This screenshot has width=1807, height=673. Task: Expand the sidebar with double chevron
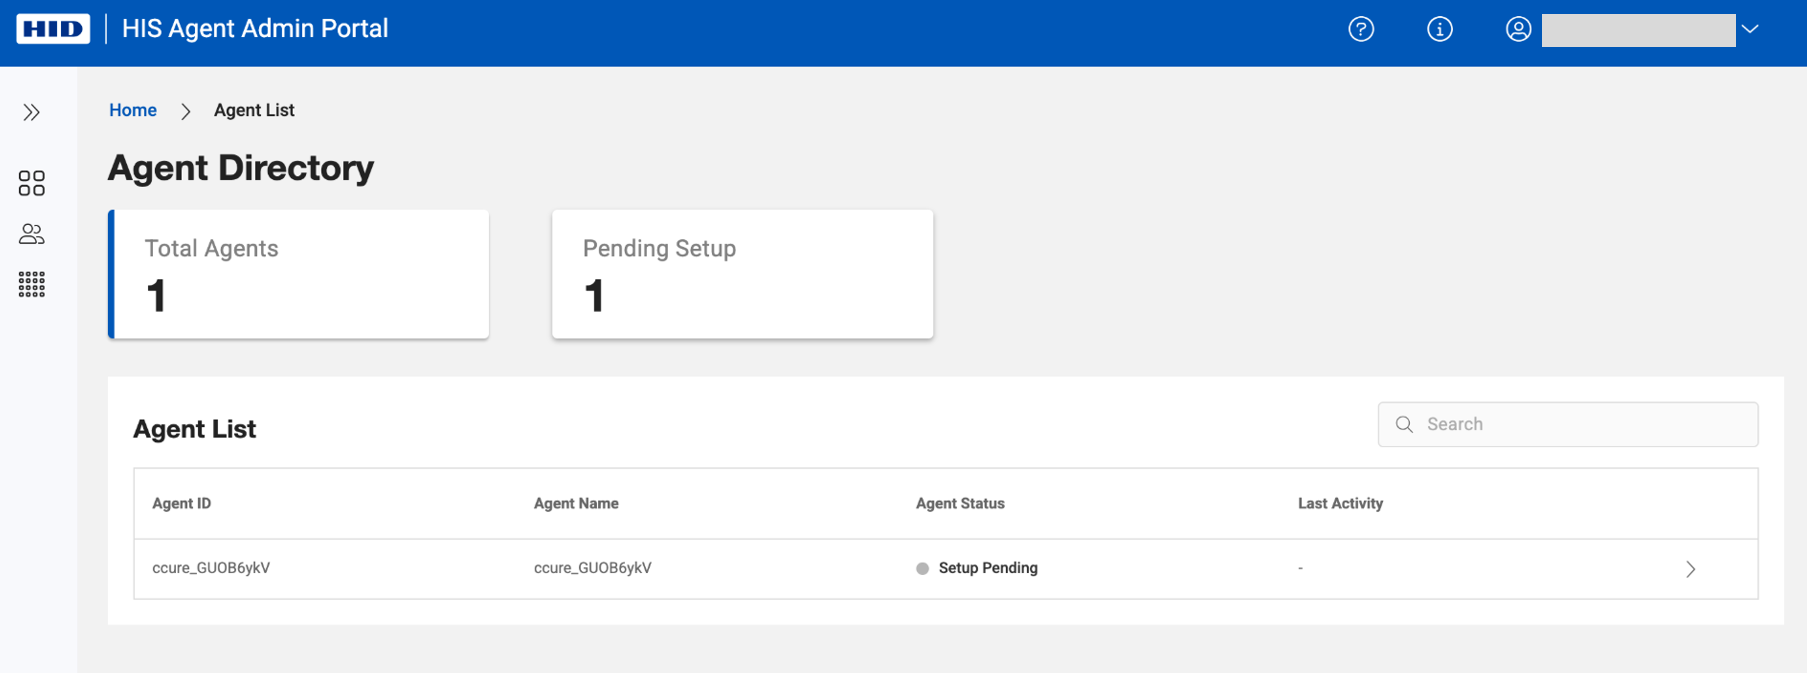pos(32,112)
